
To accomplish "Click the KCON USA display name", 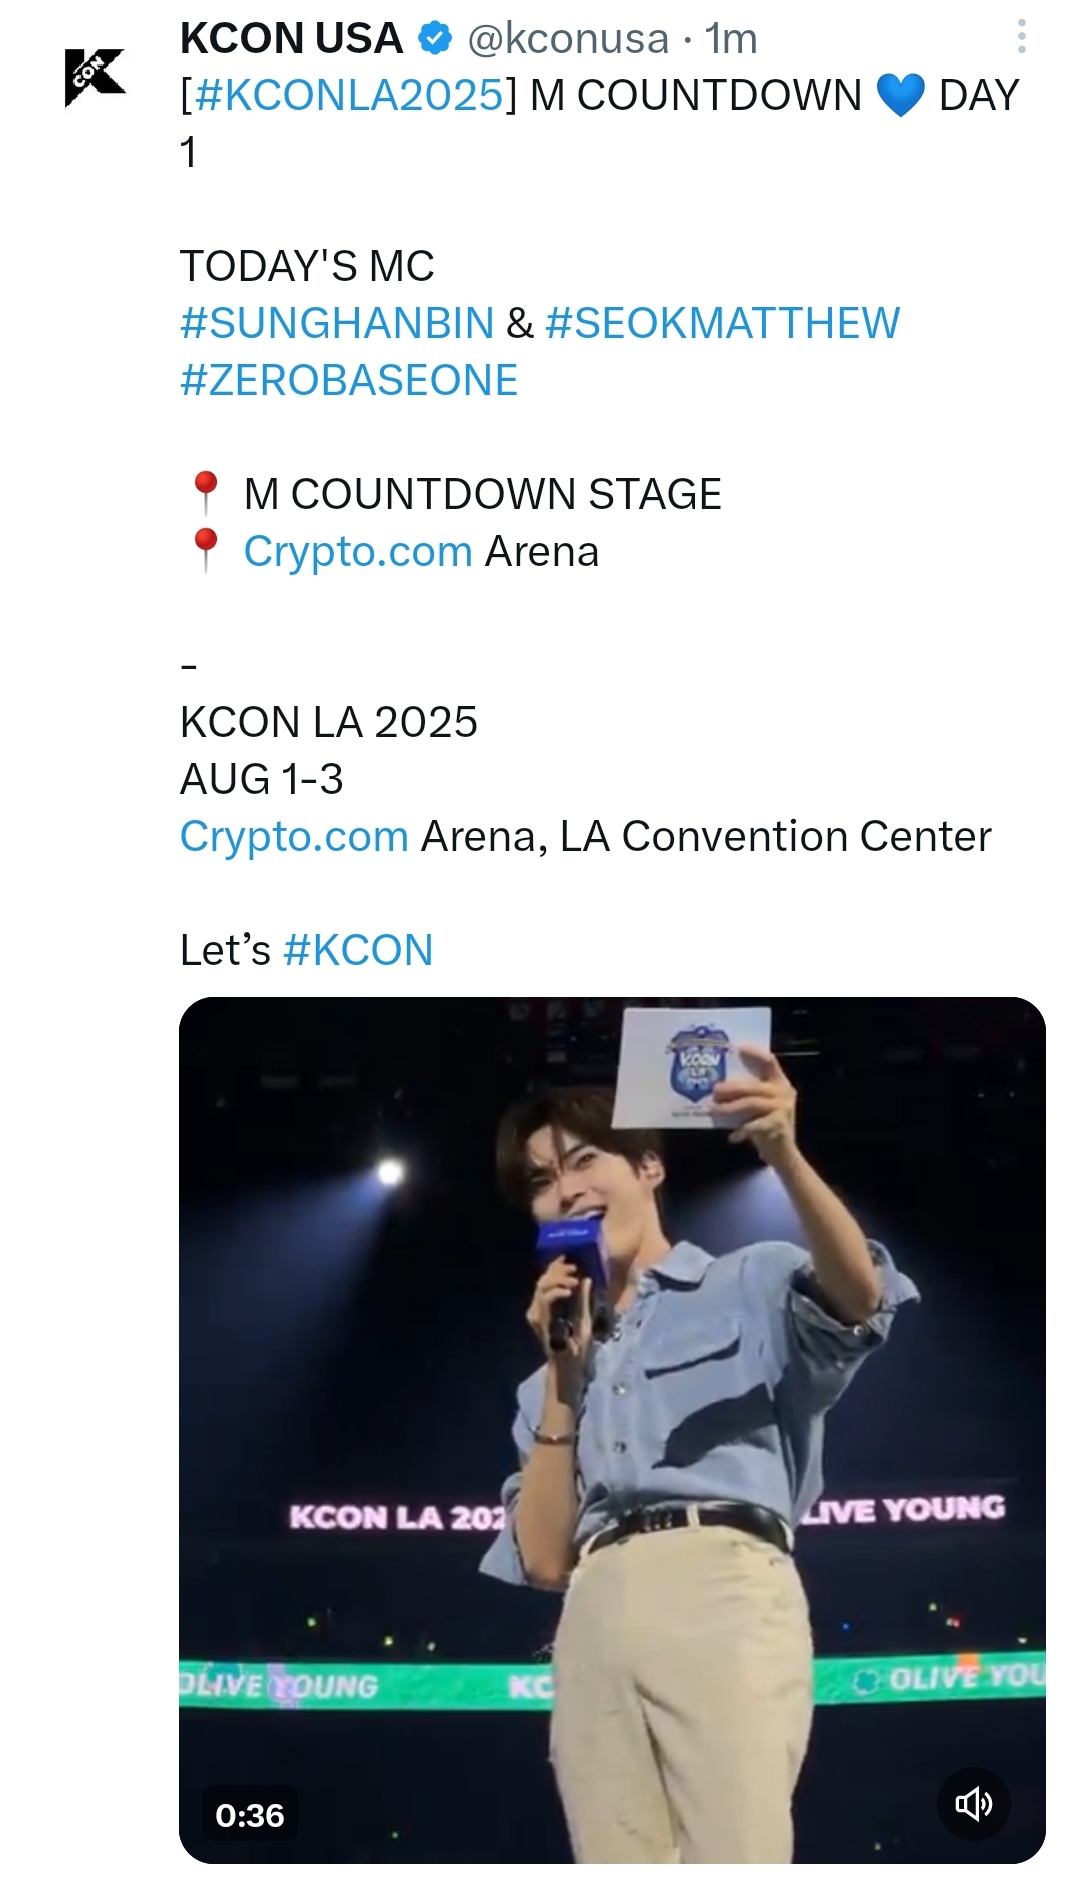I will [x=291, y=39].
